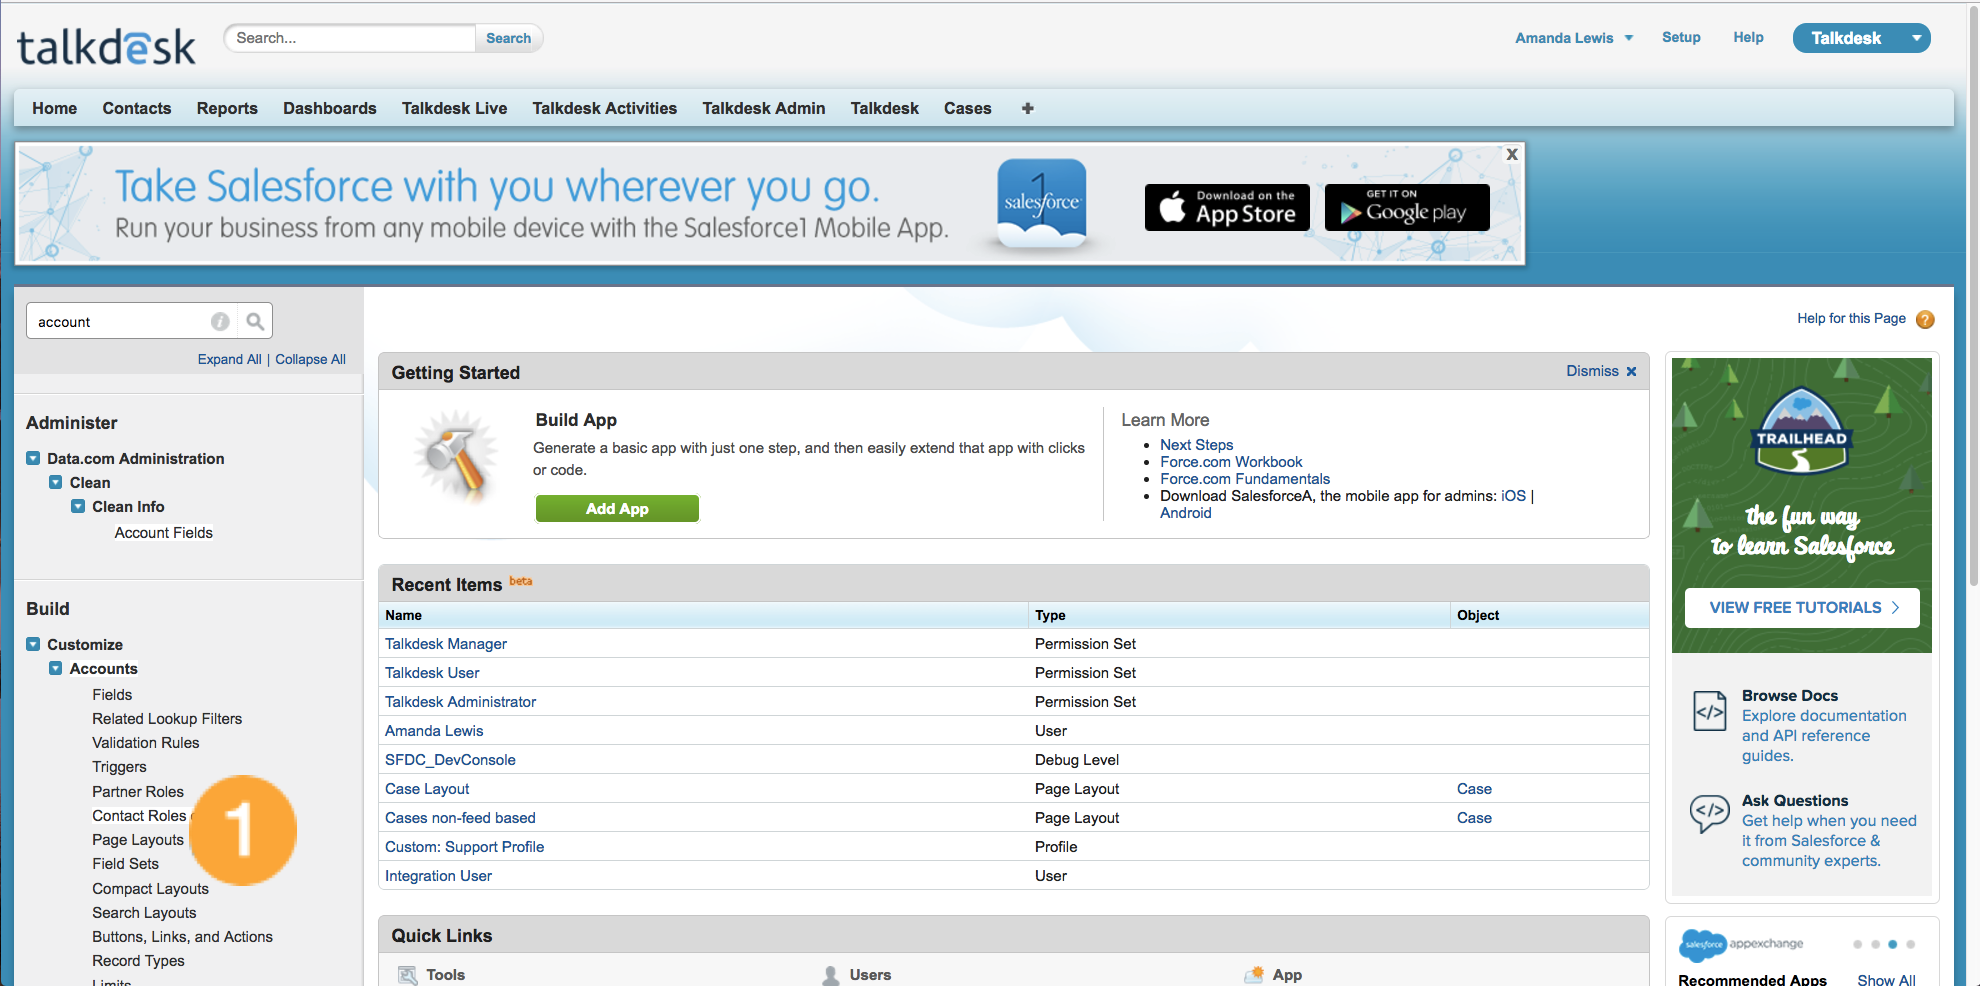Click the Ask Questions chat icon
The image size is (1980, 986).
(1710, 813)
